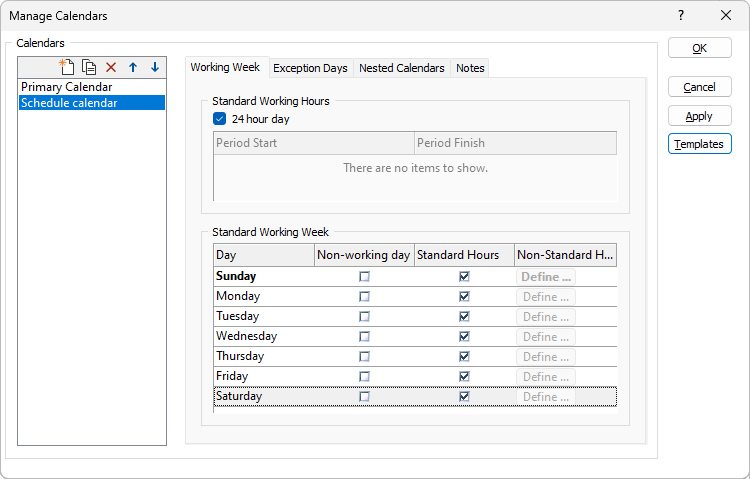Screen dimensions: 750x479
Task: Select Primary Calendar in the list
Action: (92, 87)
